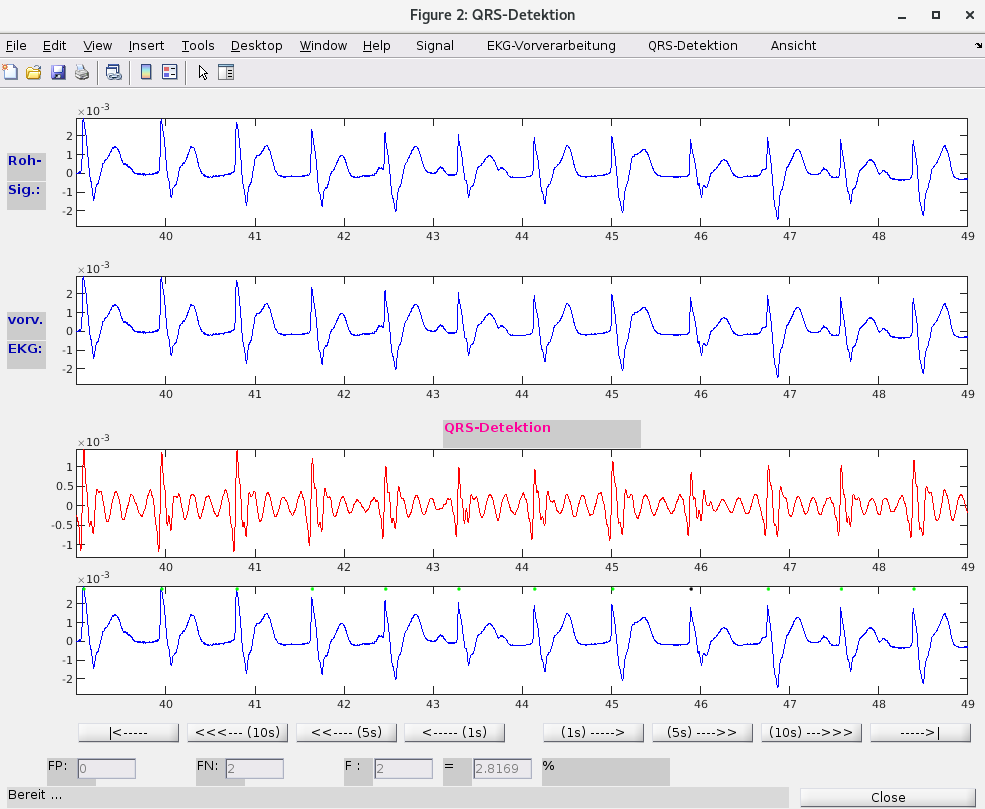
Task: Open the Property Inspector icon
Action: 225,72
